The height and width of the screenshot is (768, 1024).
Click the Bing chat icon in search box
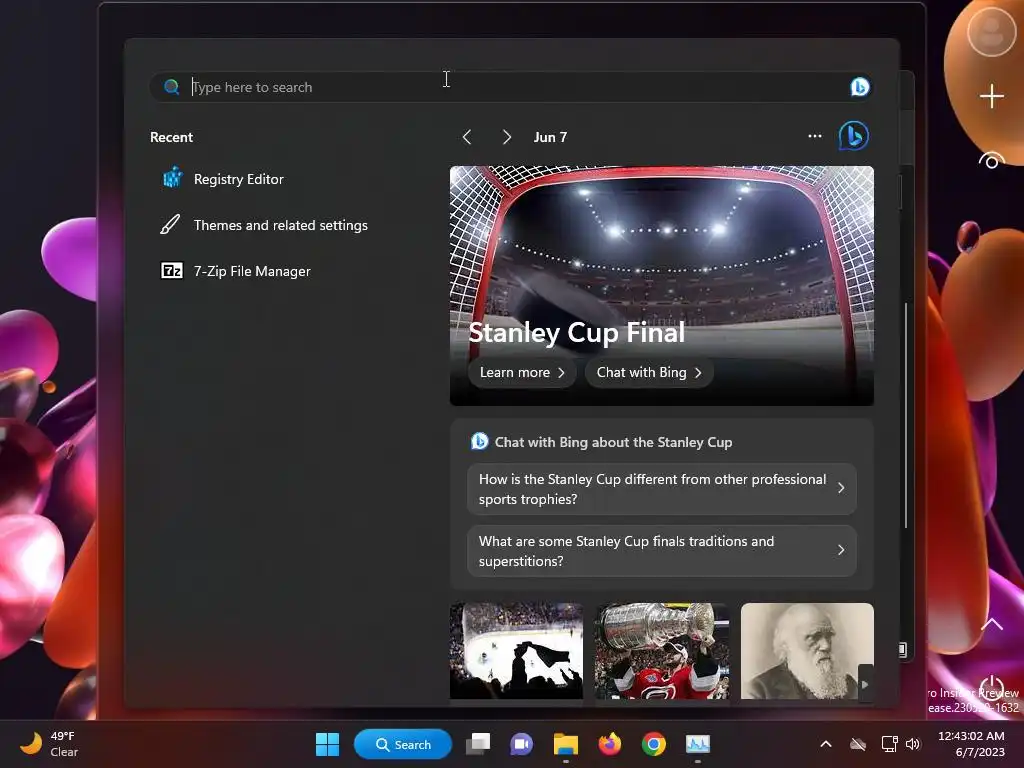pyautogui.click(x=859, y=87)
